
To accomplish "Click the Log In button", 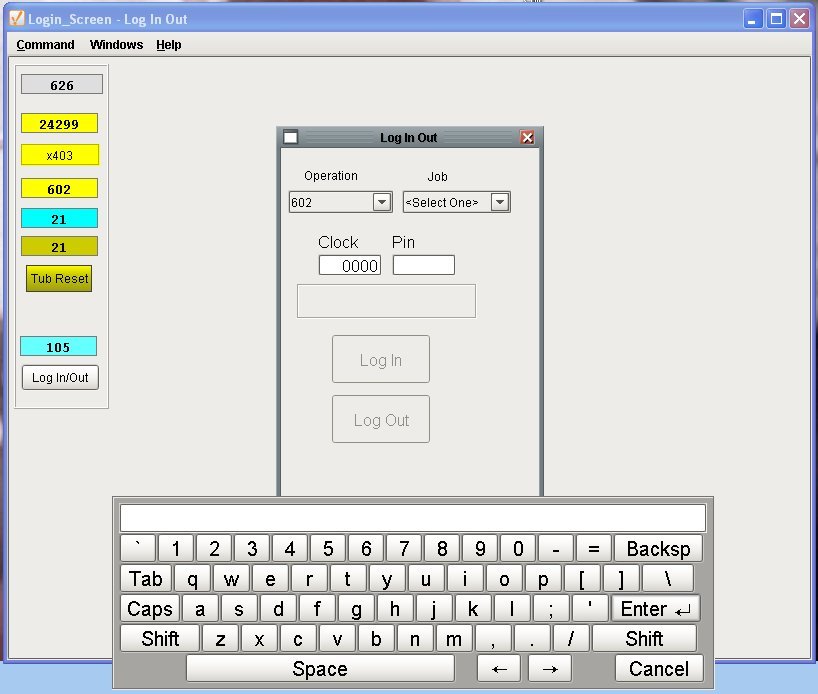I will point(381,360).
